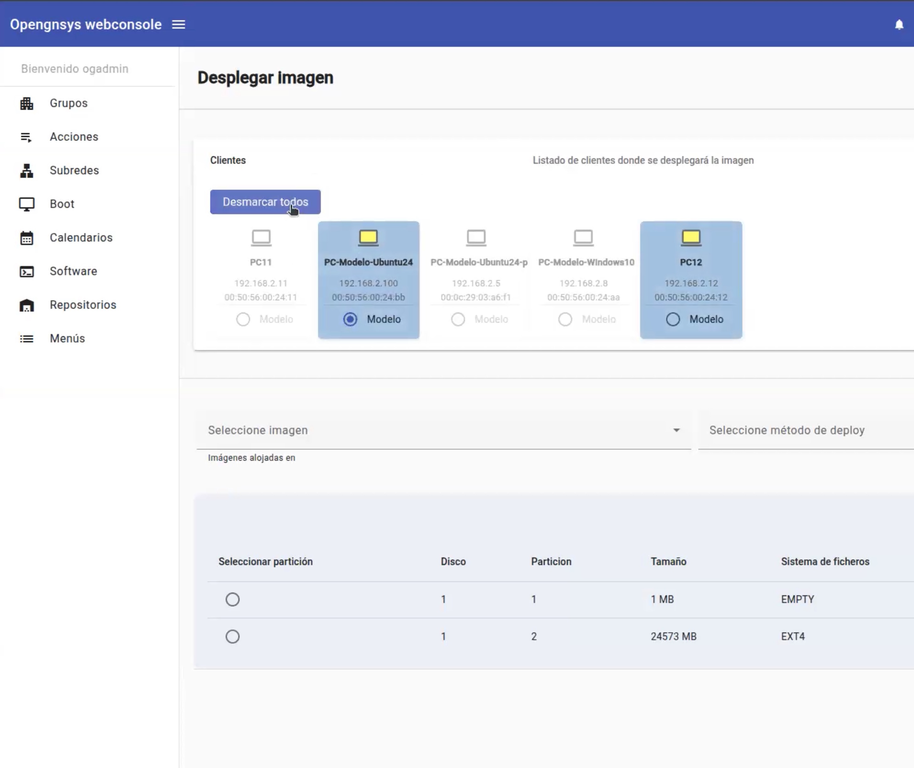This screenshot has height=768, width=914.
Task: Click the Tamaño column header
Action: pyautogui.click(x=669, y=562)
